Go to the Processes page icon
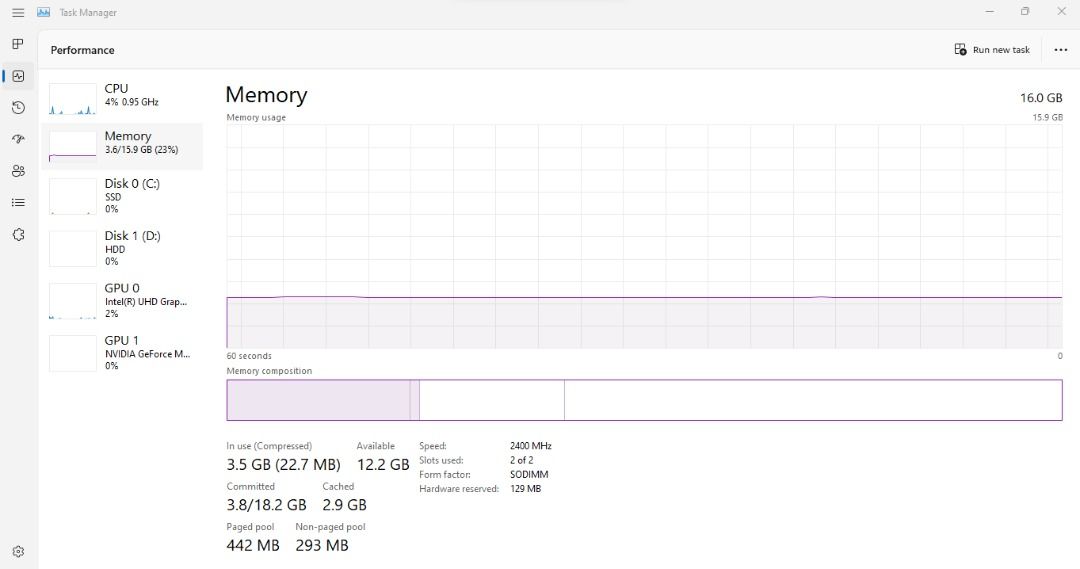 (18, 44)
